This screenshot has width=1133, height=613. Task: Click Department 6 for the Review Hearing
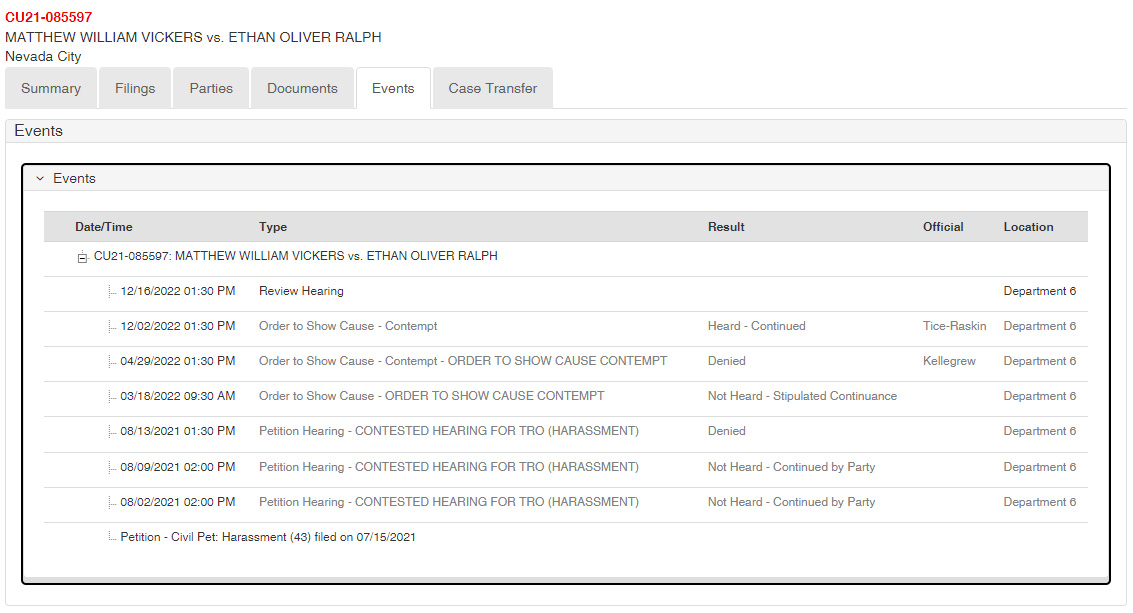[x=1040, y=291]
